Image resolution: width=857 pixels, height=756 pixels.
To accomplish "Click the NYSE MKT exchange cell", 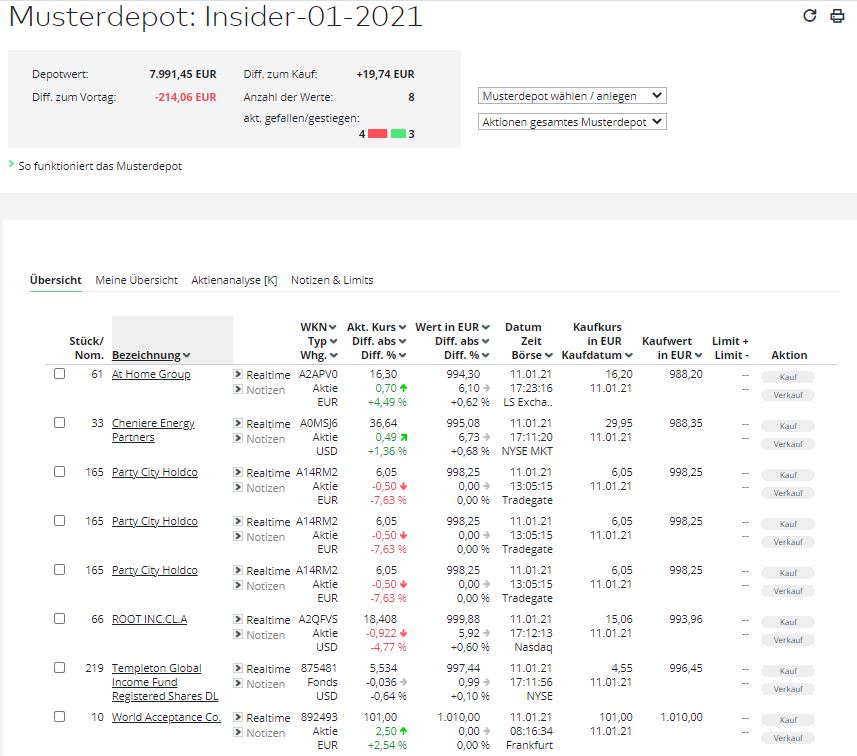I will 527,451.
